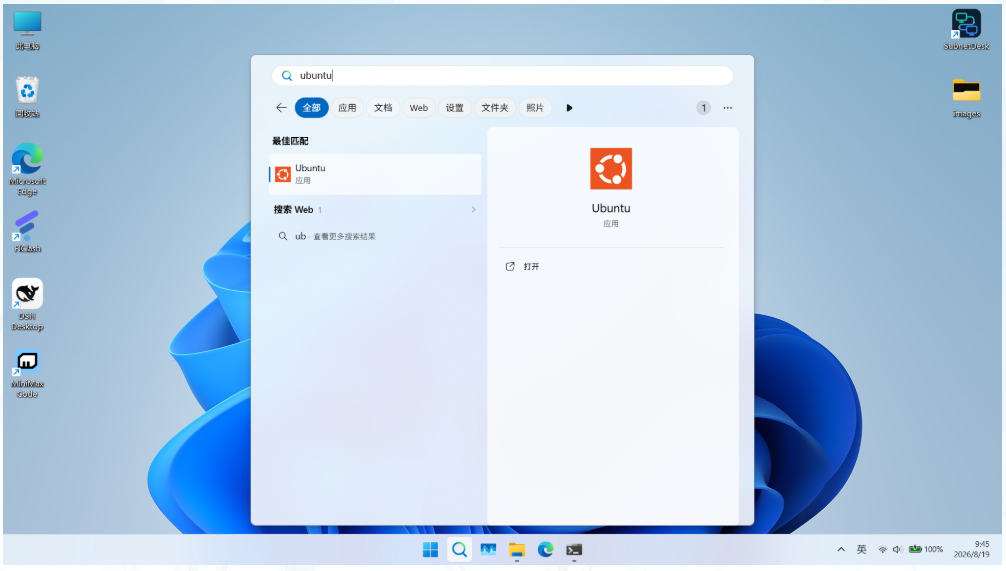Switch to the 应用 filter tab
This screenshot has height=571, width=1006.
[347, 108]
